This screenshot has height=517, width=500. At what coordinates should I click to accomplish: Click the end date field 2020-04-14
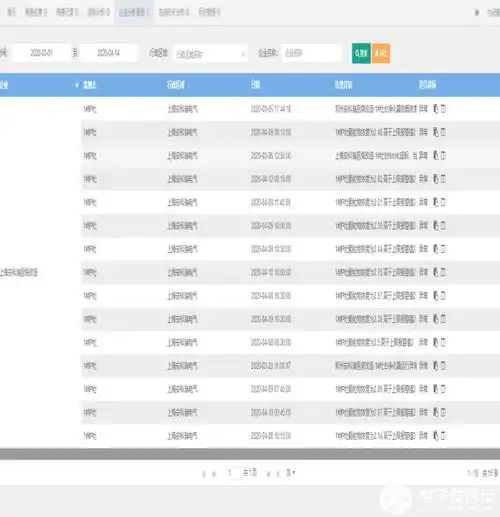pyautogui.click(x=108, y=53)
